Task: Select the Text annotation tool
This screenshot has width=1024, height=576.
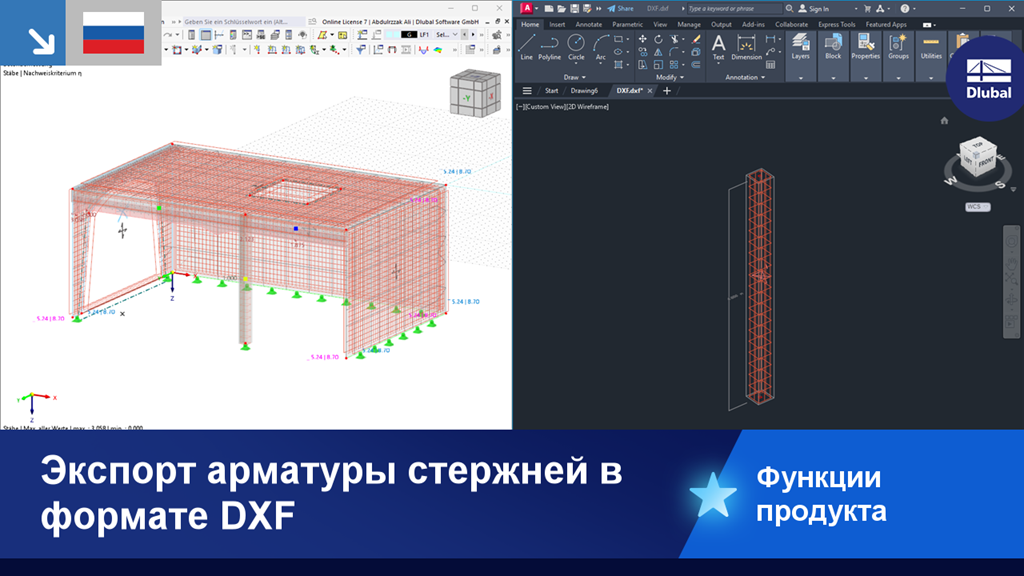Action: tap(718, 47)
